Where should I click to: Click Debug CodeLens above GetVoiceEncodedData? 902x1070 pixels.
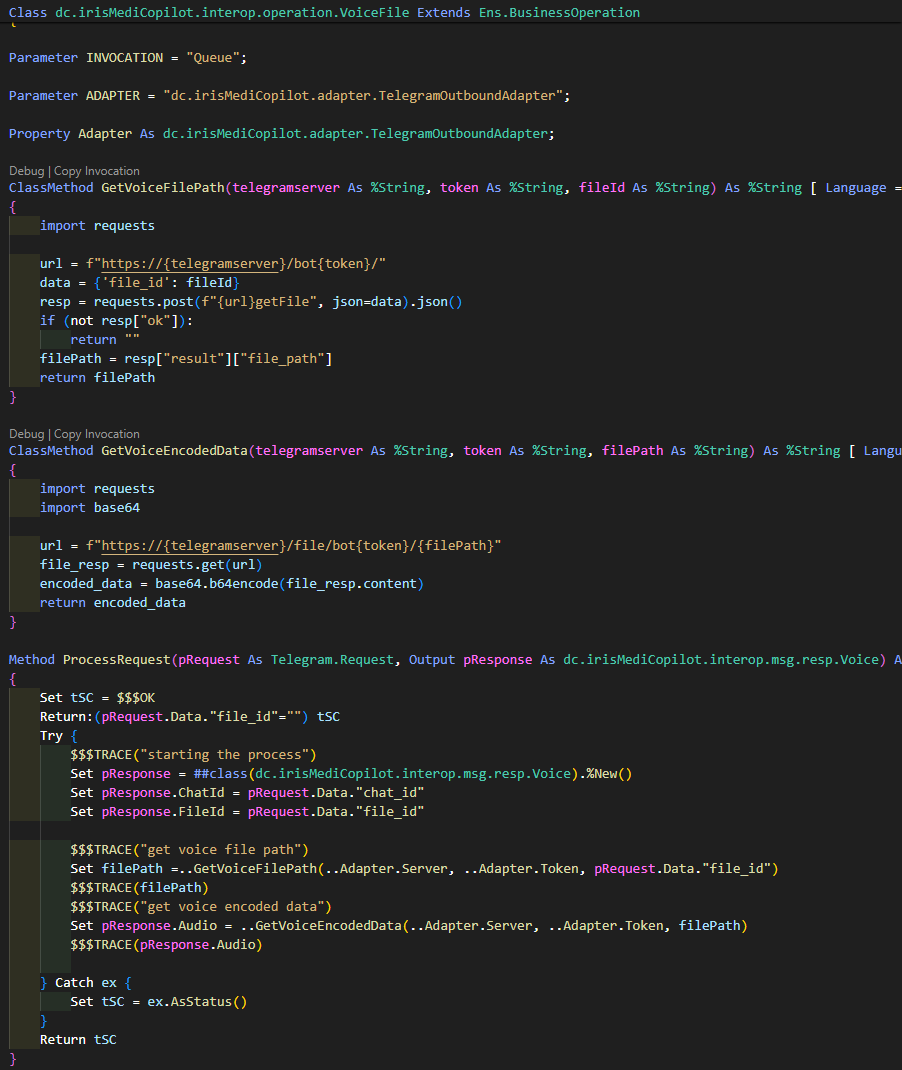(27, 434)
